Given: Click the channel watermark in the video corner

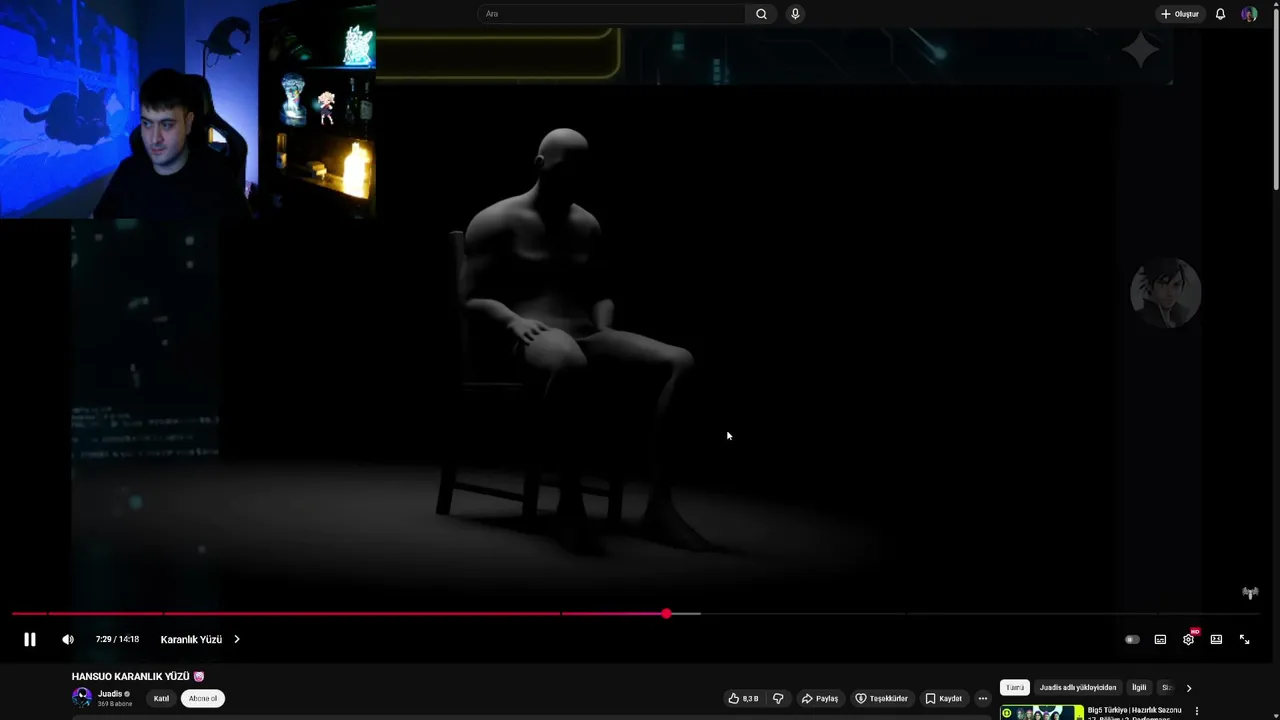Looking at the screenshot, I should tap(1250, 593).
